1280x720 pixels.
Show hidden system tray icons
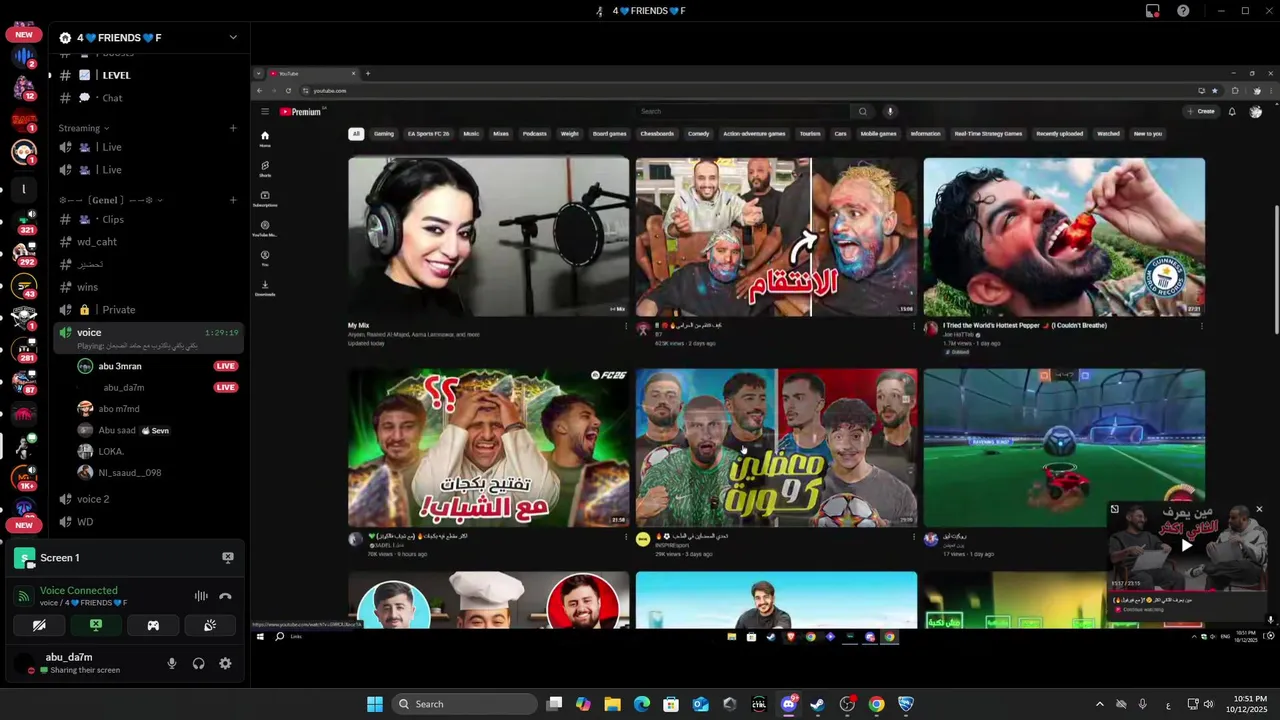(x=1099, y=704)
